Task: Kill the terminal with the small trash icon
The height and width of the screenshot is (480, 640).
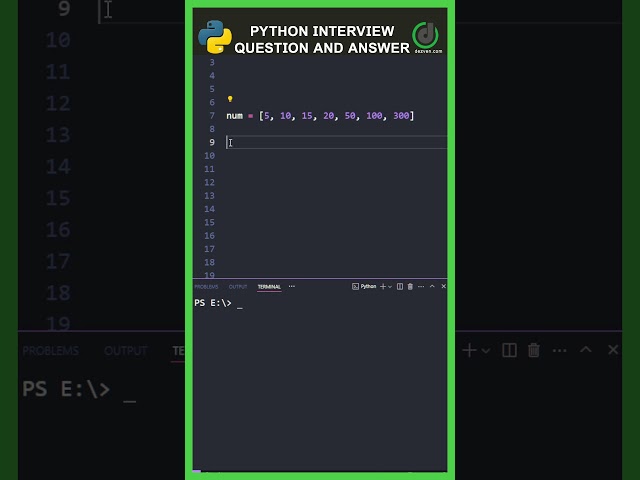Action: 410,287
